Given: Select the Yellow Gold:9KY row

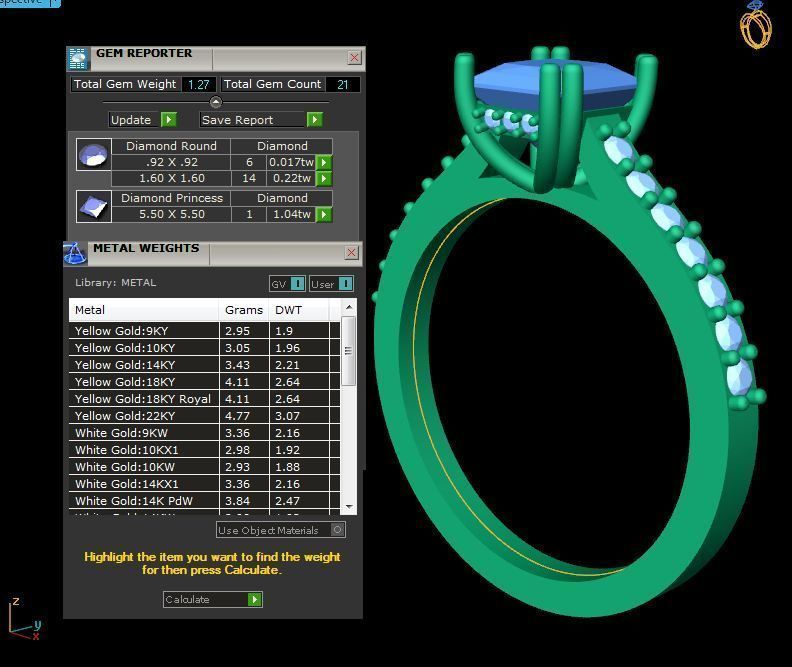Looking at the screenshot, I should [x=204, y=331].
